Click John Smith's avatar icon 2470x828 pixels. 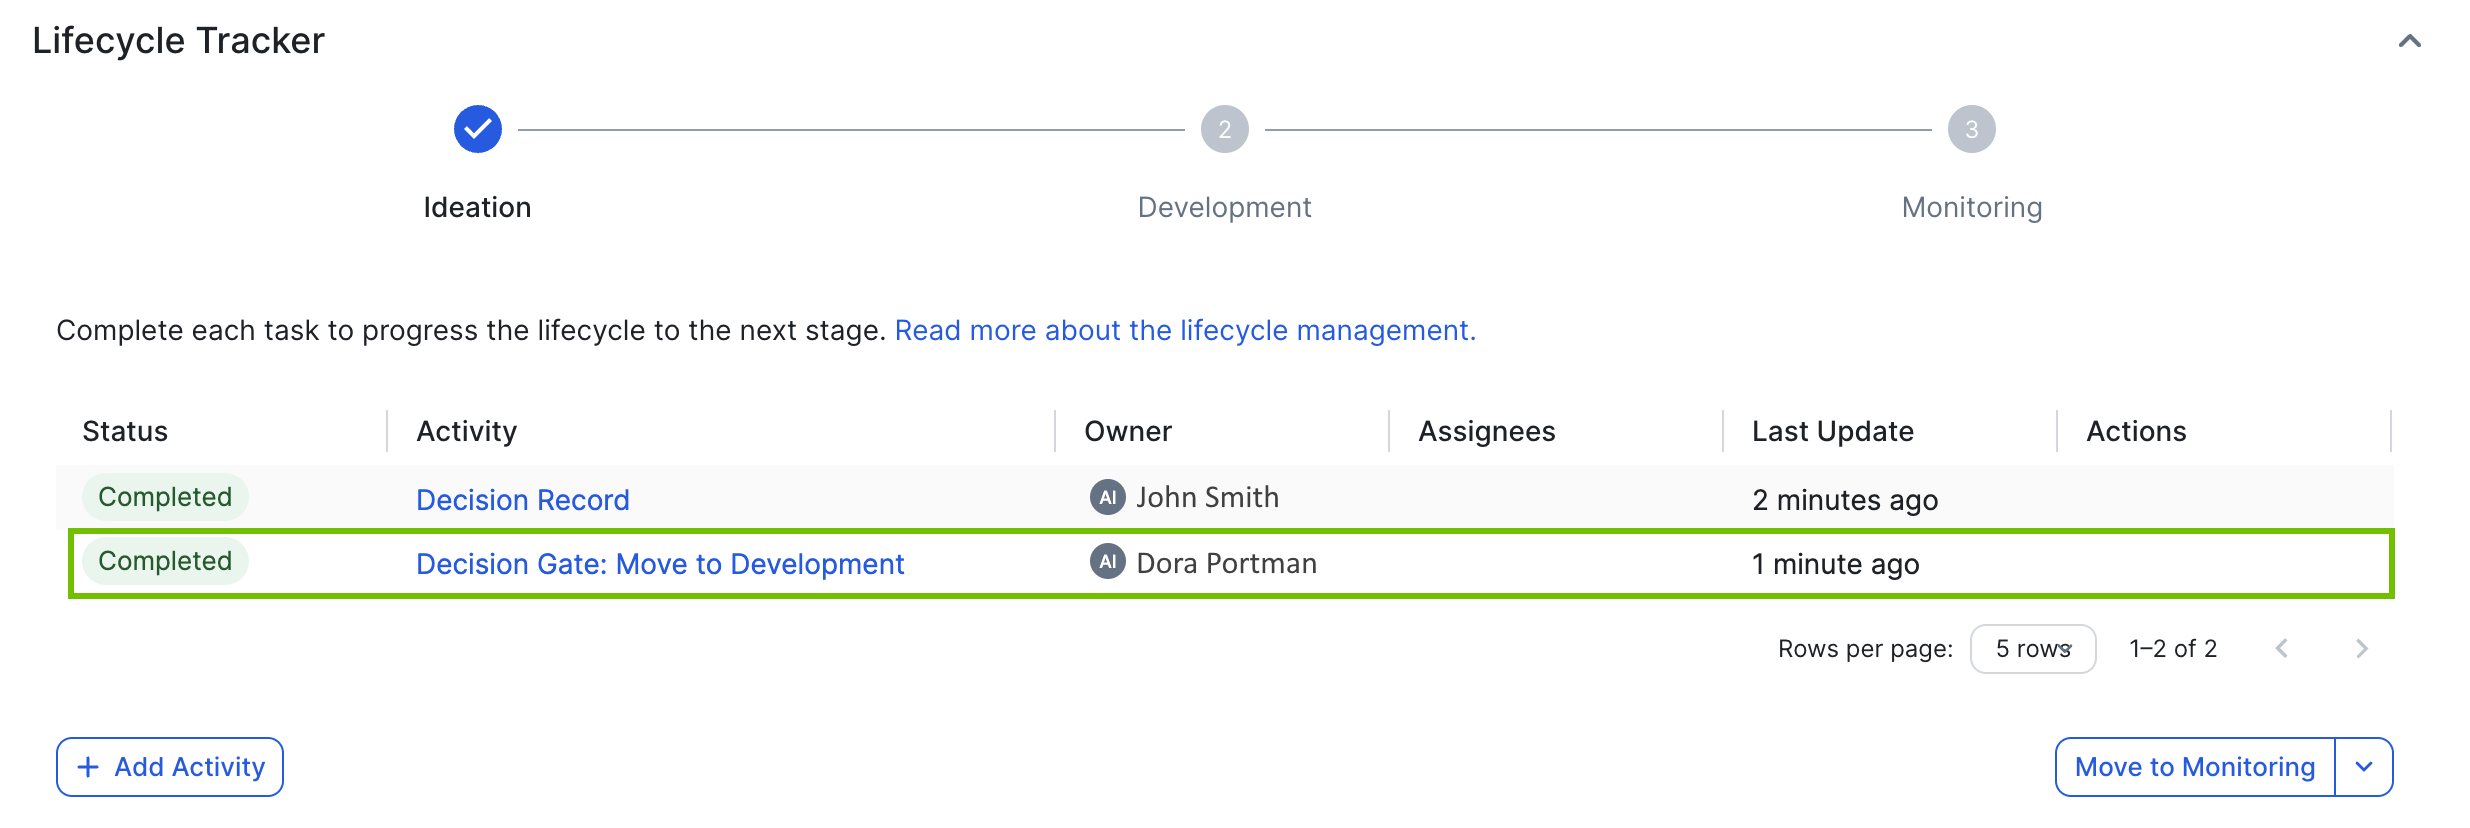click(x=1107, y=497)
